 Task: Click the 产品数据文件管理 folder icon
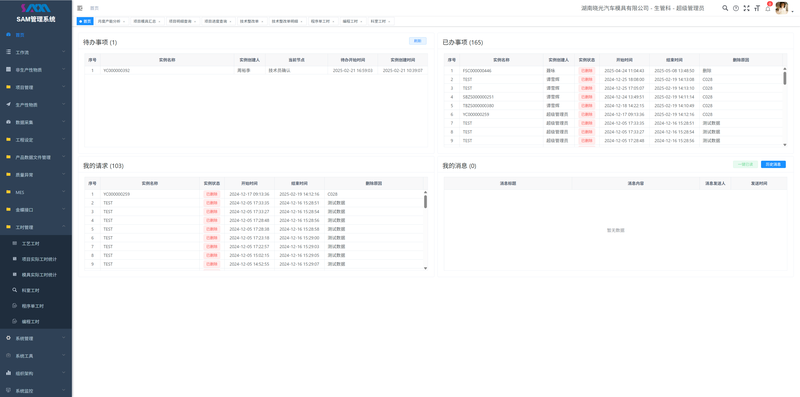coord(8,157)
